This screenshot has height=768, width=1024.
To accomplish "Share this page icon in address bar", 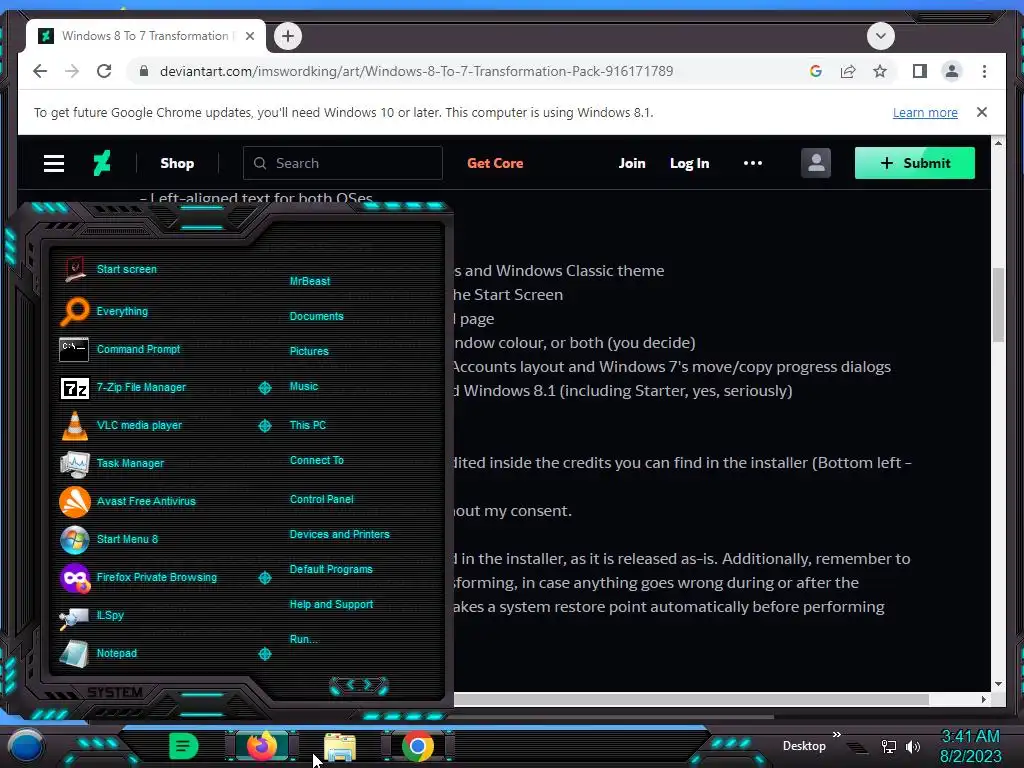I will pyautogui.click(x=848, y=71).
